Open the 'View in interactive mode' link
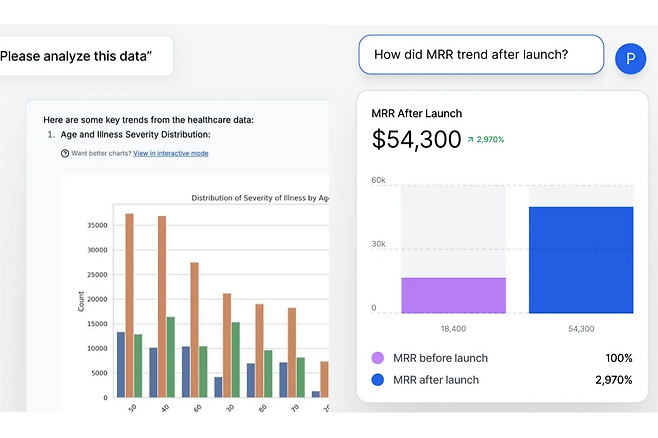The height and width of the screenshot is (438, 658). (171, 153)
